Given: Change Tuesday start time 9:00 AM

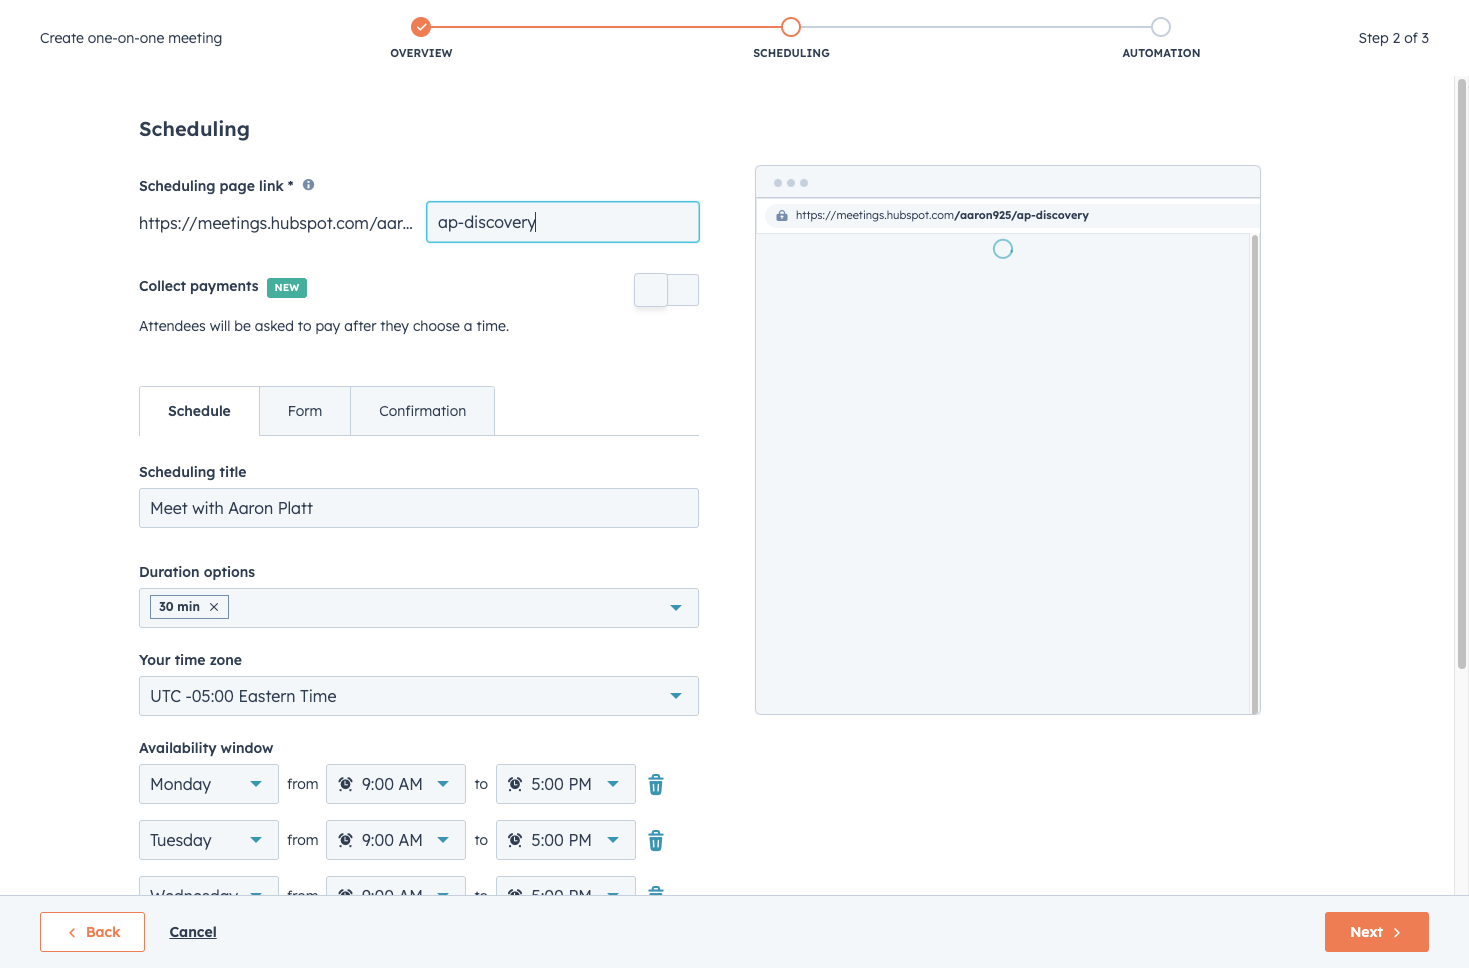Looking at the screenshot, I should 396,840.
